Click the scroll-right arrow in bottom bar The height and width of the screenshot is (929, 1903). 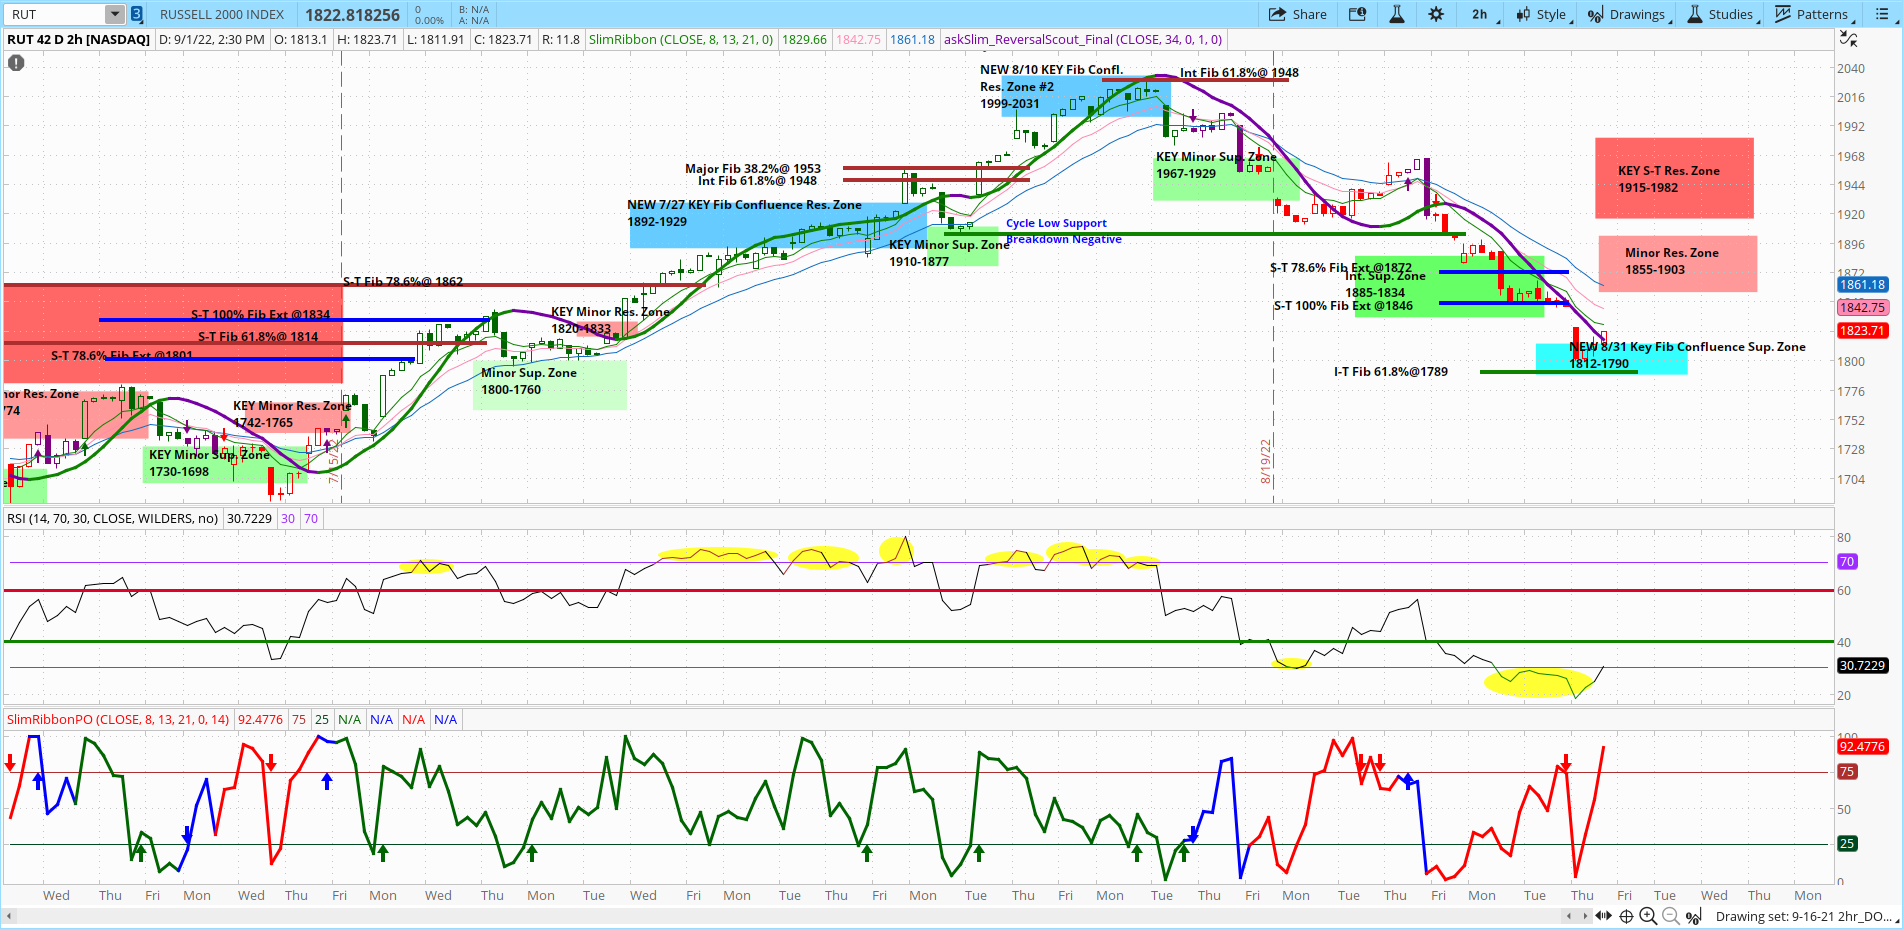(1585, 916)
